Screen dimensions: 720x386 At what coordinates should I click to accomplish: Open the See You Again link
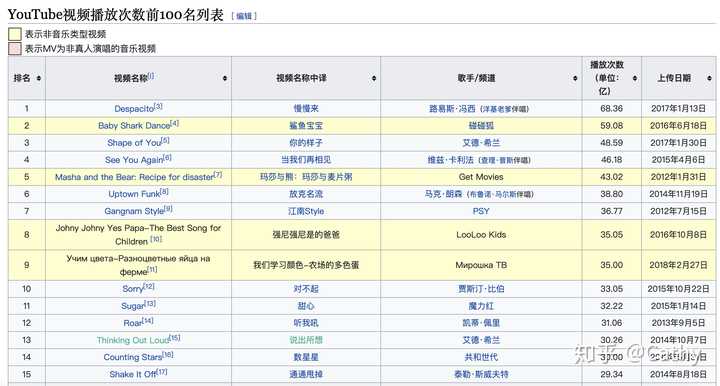point(134,160)
